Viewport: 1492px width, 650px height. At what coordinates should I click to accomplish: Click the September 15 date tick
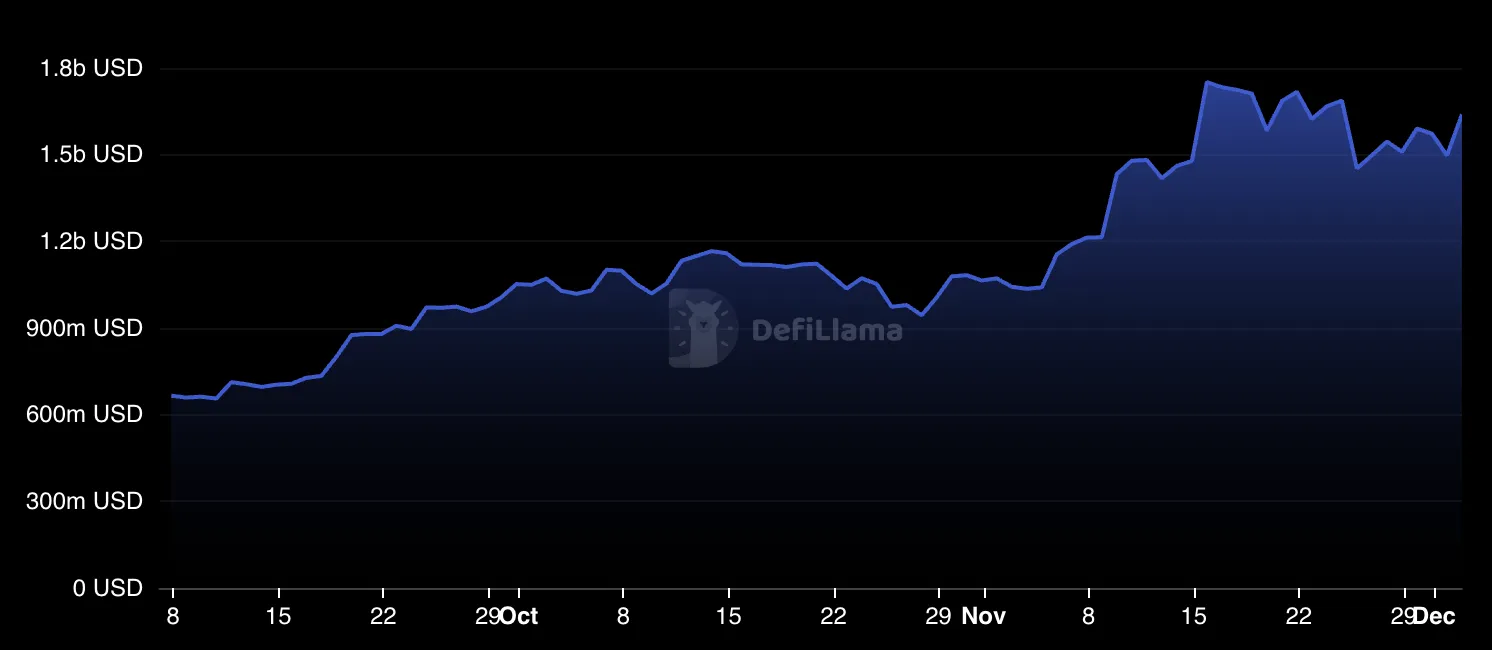(x=278, y=616)
